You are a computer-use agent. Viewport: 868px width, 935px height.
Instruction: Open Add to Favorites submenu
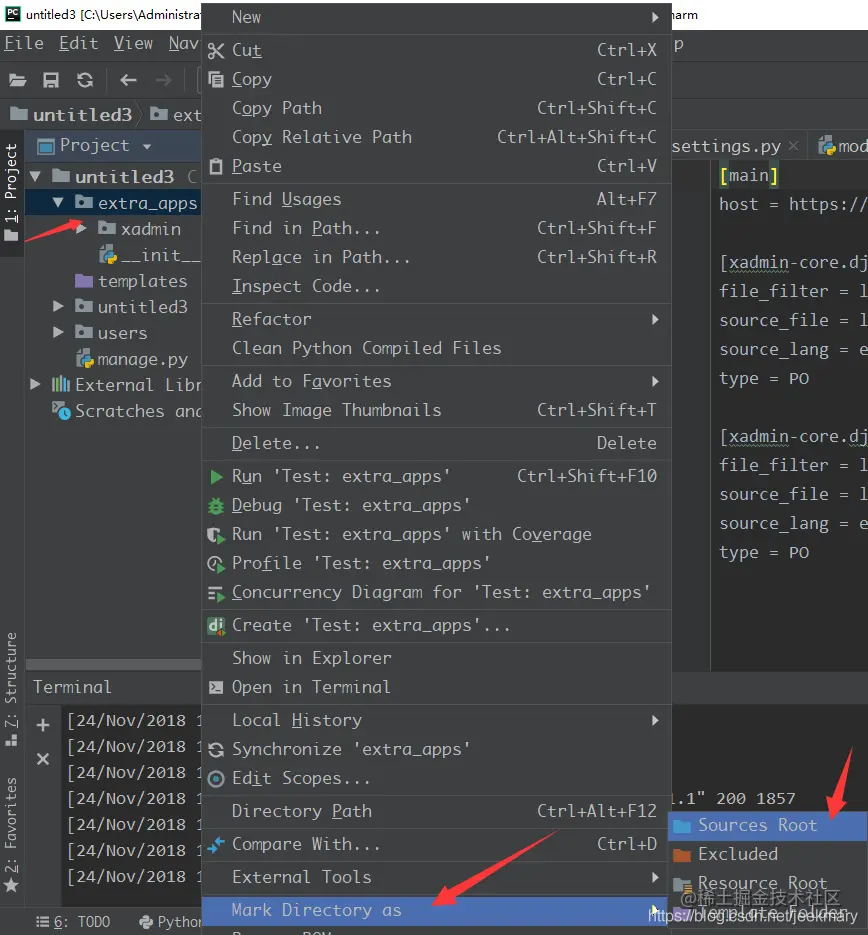[436, 381]
